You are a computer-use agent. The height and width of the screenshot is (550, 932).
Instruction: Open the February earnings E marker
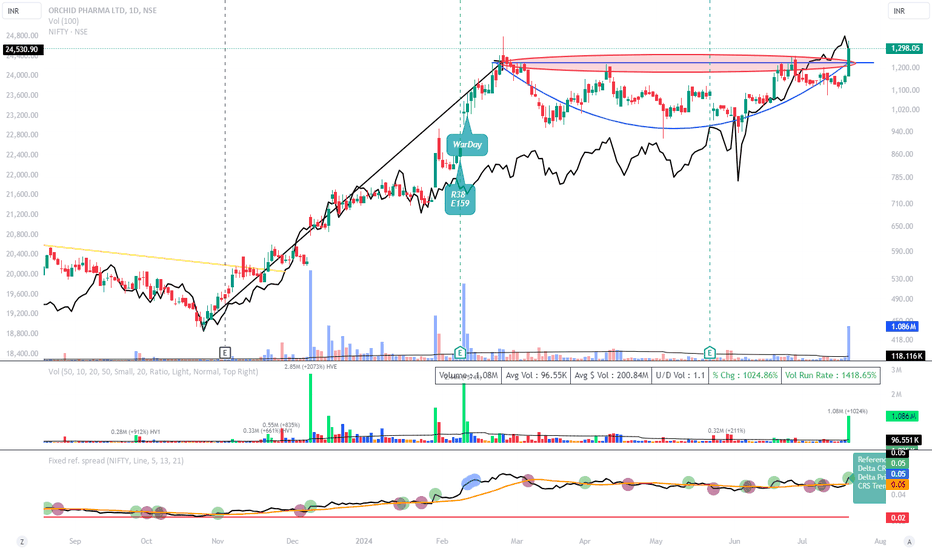(459, 353)
